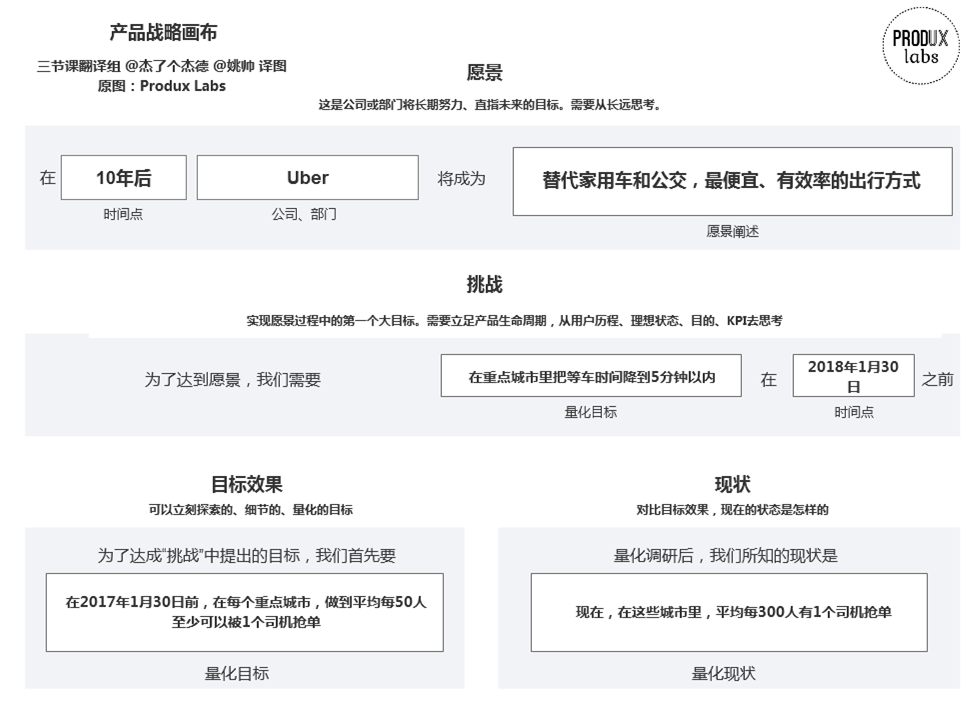Click the '将成为' text
Viewport: 972px width, 713px height.
461,179
